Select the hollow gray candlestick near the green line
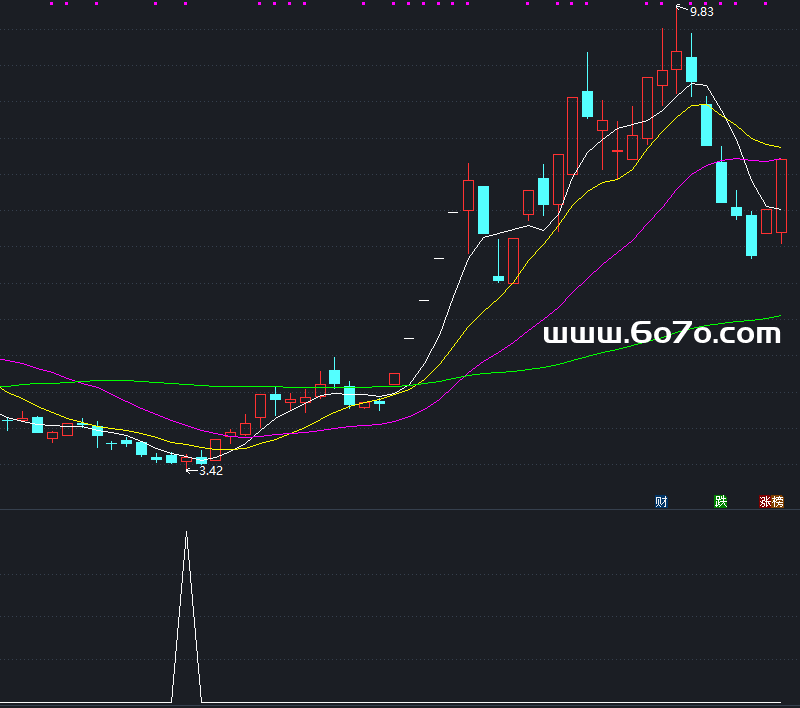Screen dimensions: 800x708 click(x=394, y=379)
